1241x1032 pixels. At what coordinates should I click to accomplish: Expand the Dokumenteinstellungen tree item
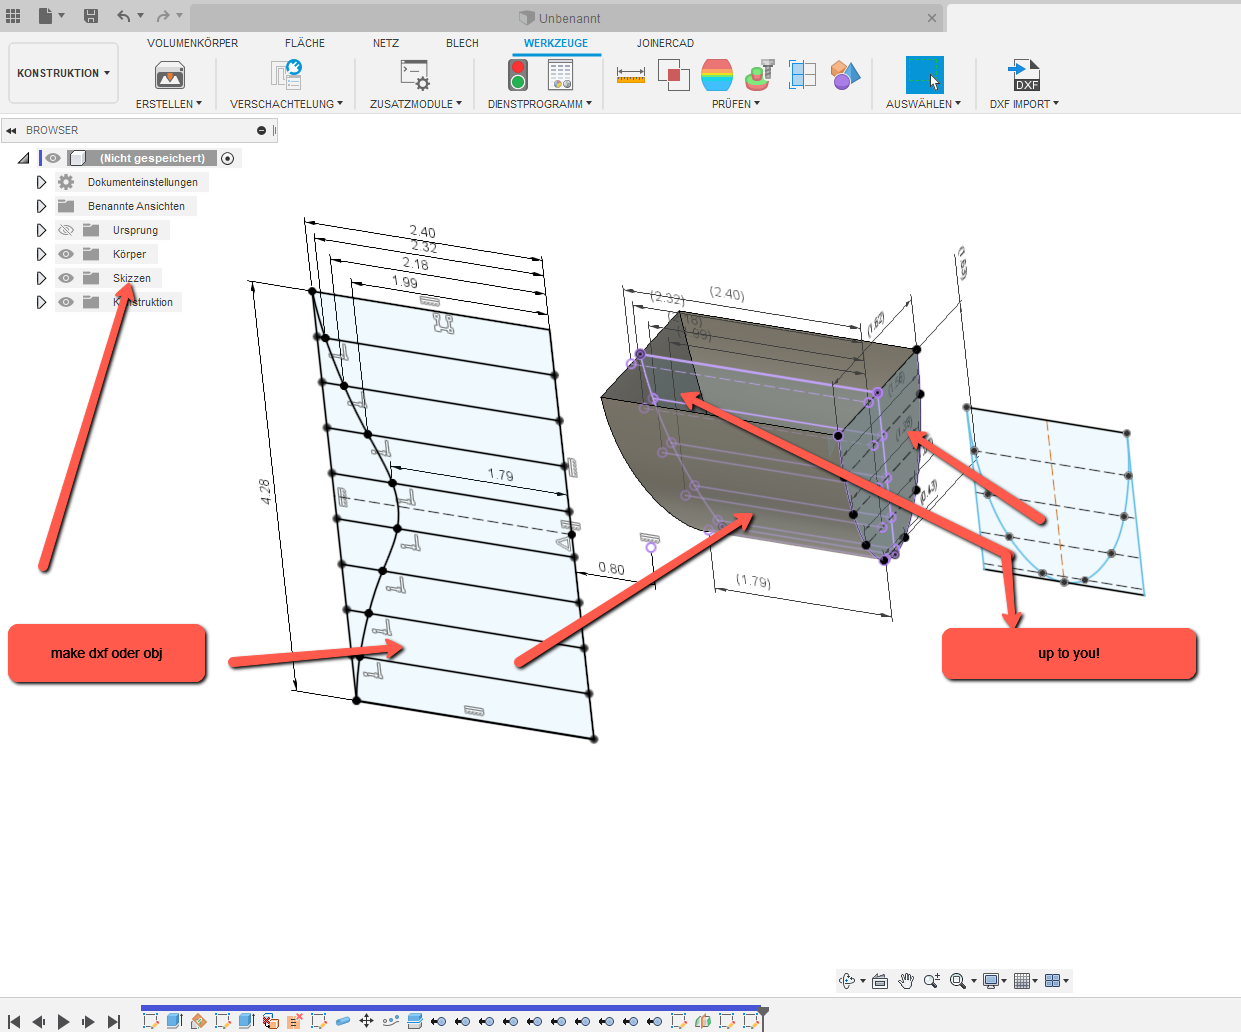click(41, 181)
